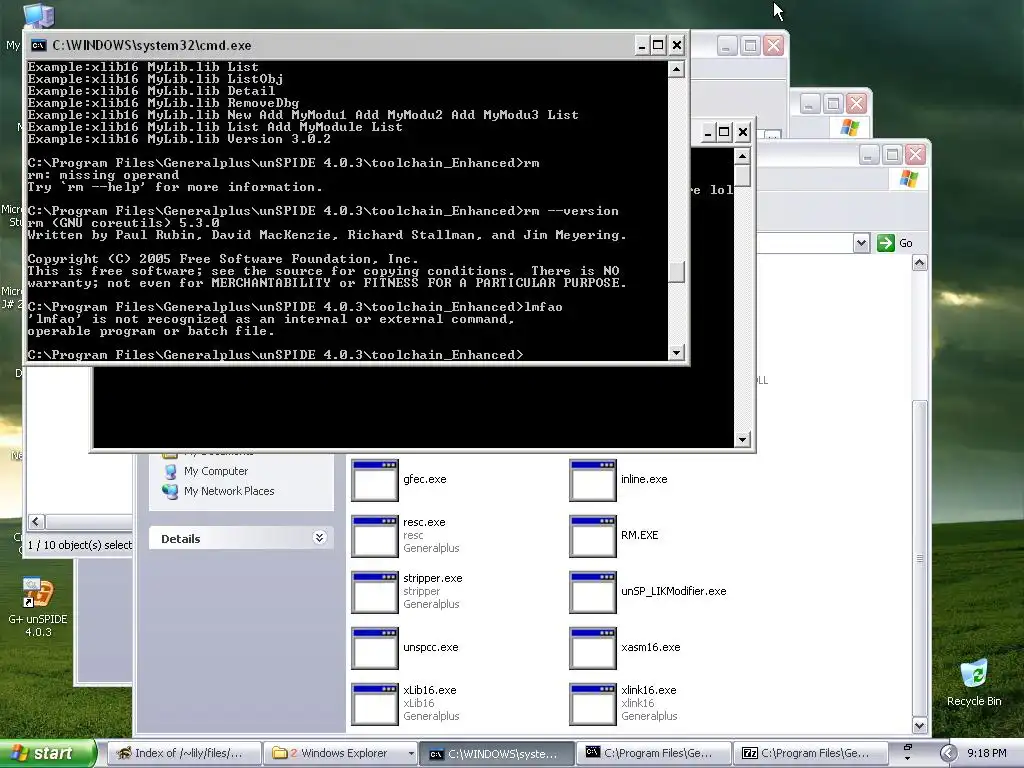Switch to the 7z C:\Program Files\Ge... taskbar item
Screen dimensions: 1024x768
810,753
